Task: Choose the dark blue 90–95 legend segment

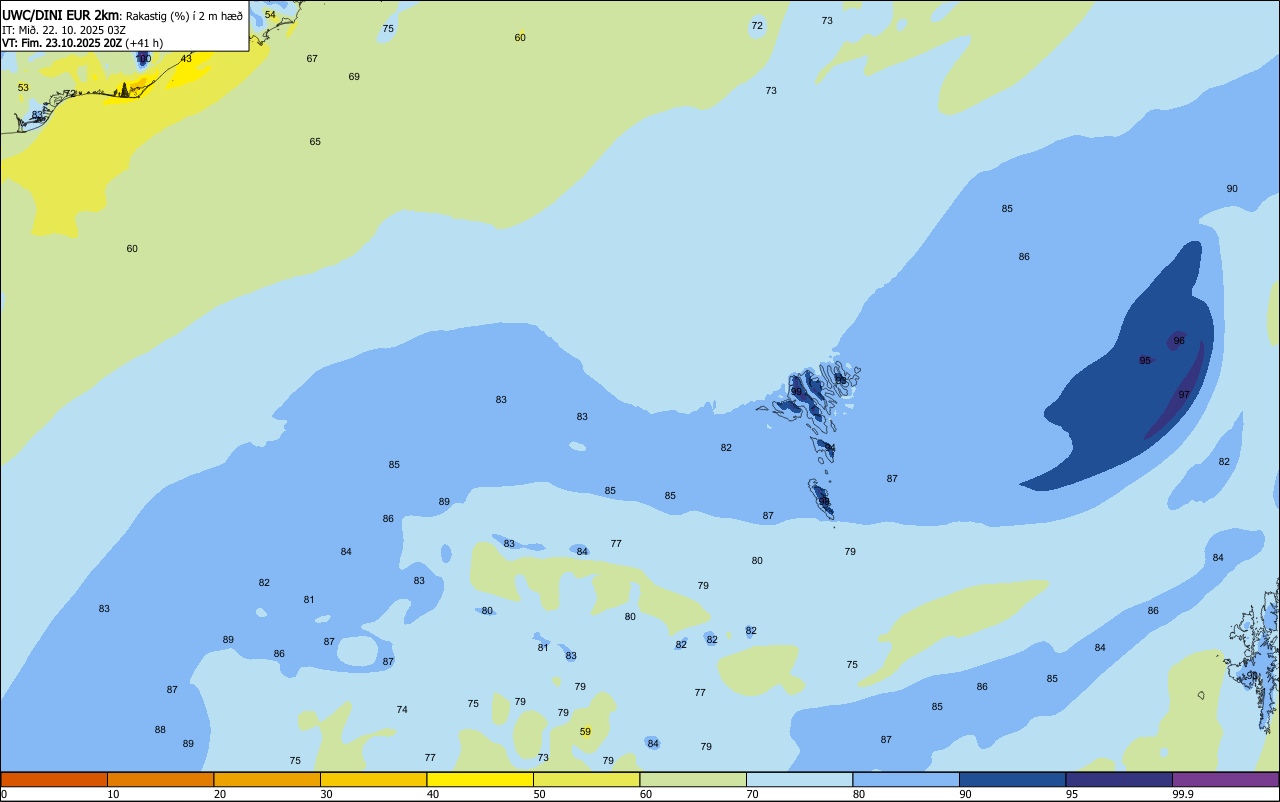Action: (1012, 779)
